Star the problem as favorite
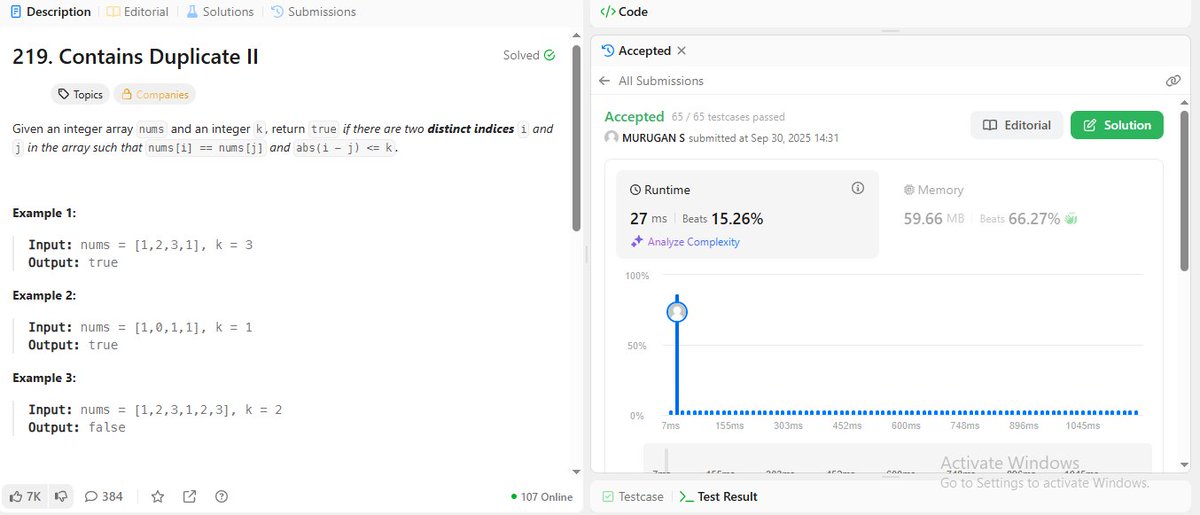Screen dimensions: 1200x515 point(157,496)
